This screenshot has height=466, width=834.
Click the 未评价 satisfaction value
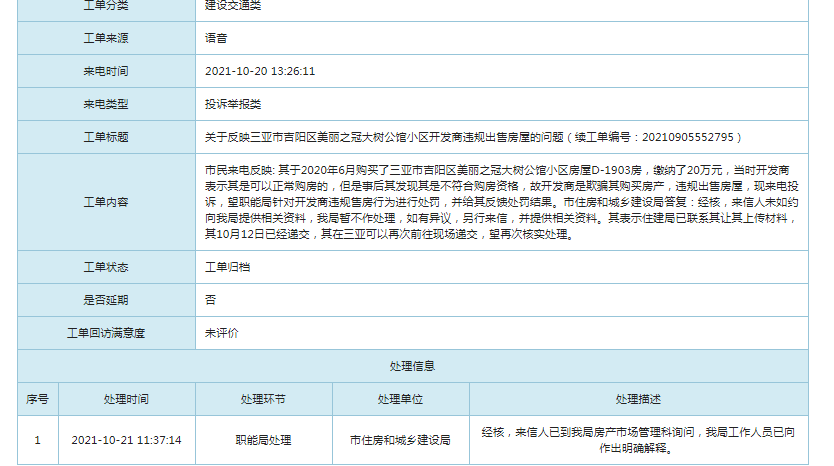click(x=222, y=333)
